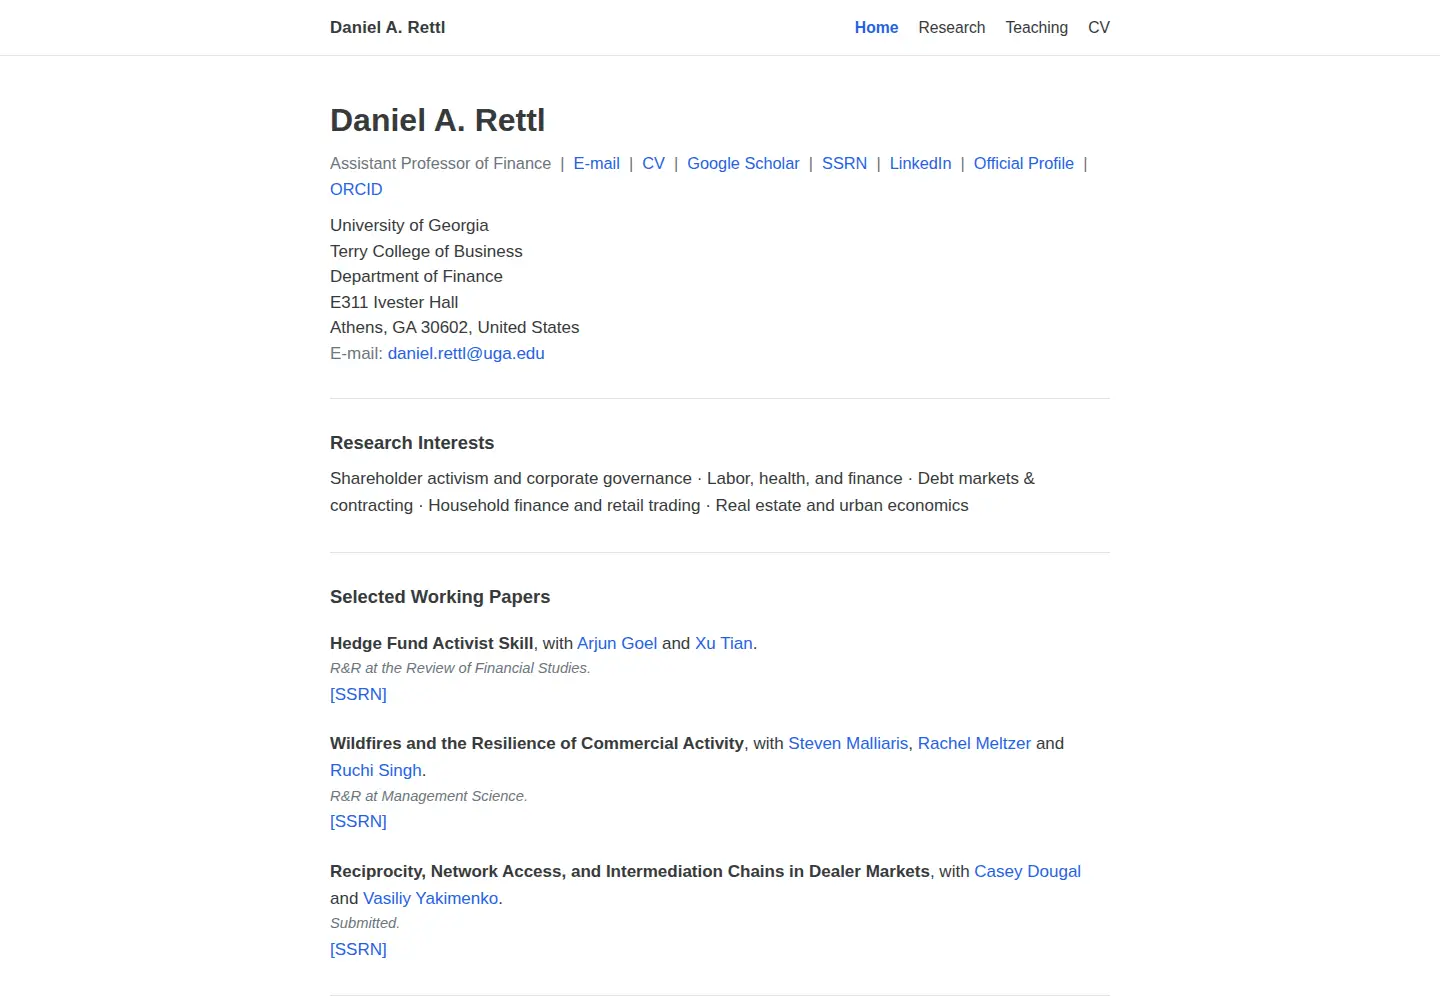Click the 'Assistant Professor of Finance' text
Screen dimensions: 1440x1000
(x=440, y=164)
